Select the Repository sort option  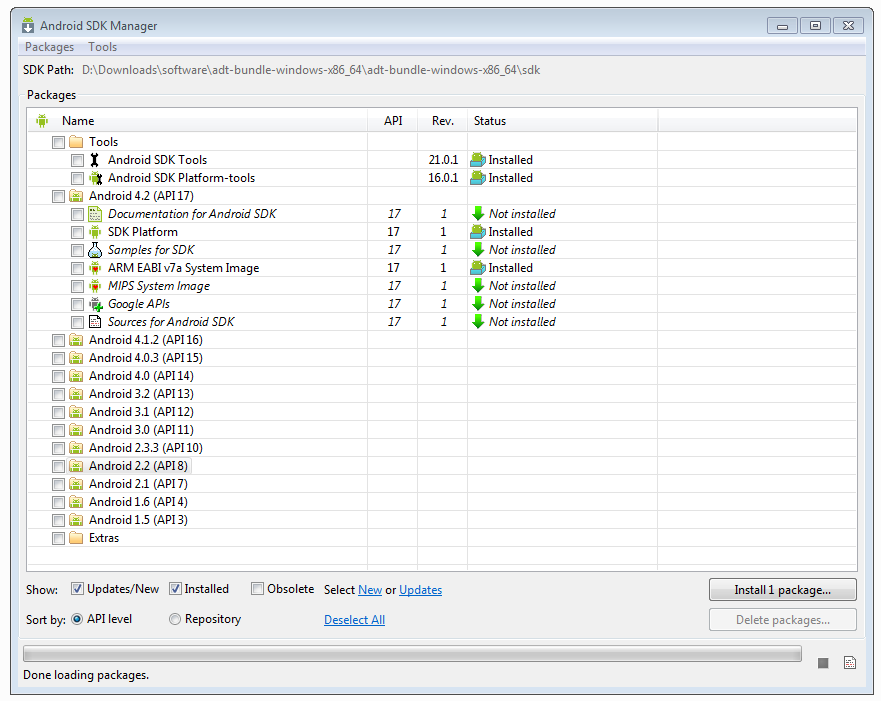click(175, 619)
